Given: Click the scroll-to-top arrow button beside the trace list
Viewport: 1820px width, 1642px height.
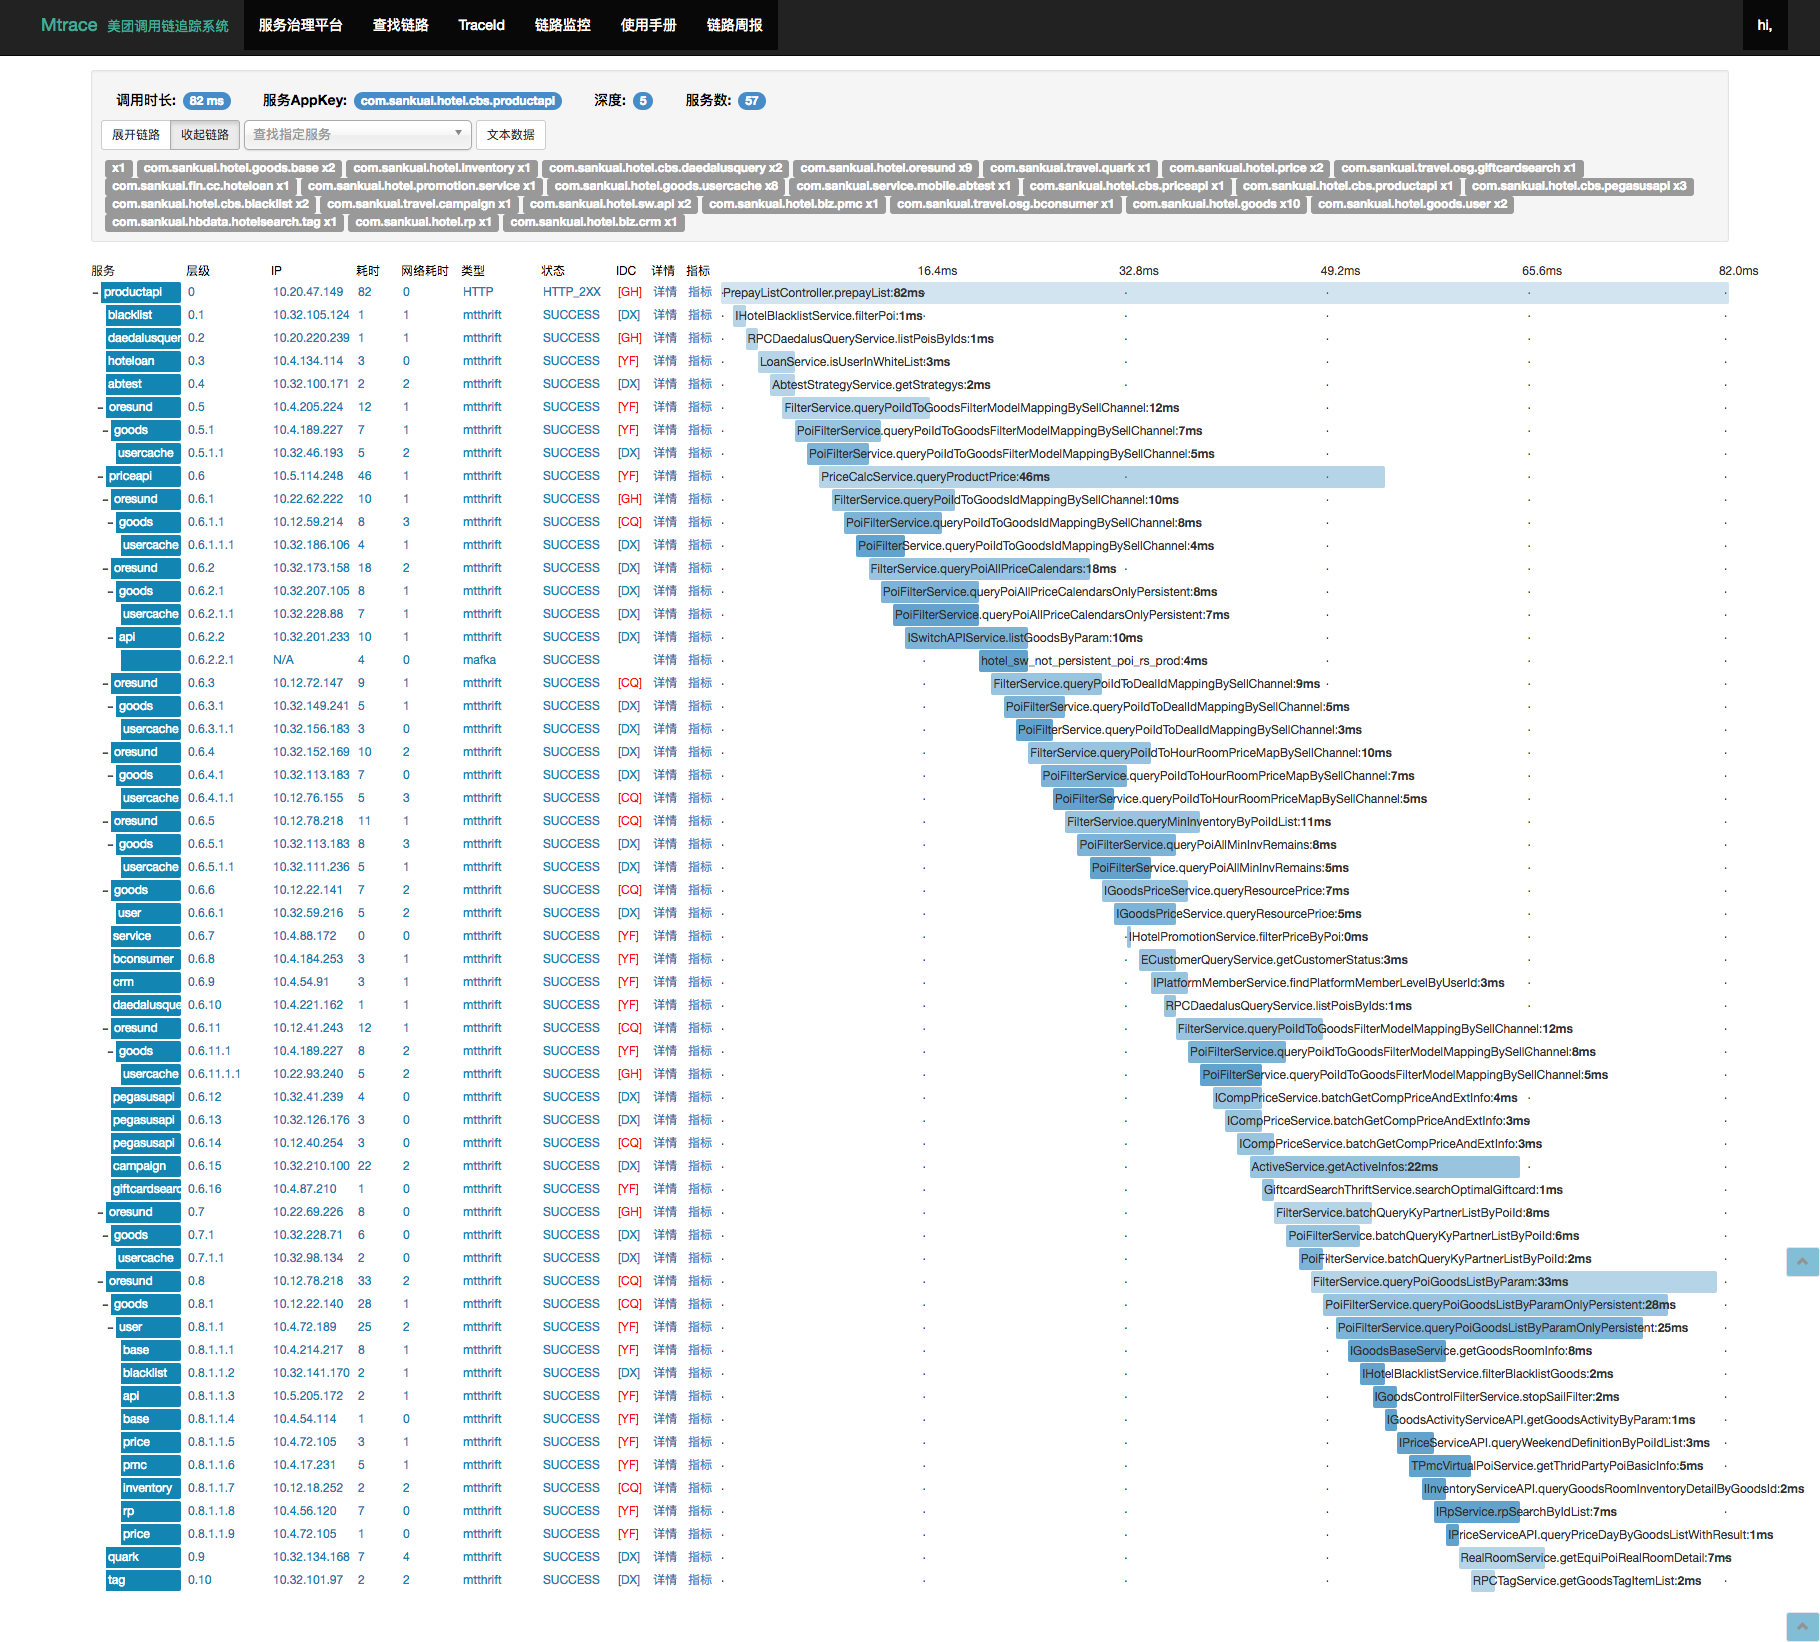Looking at the screenshot, I should point(1802,1261).
